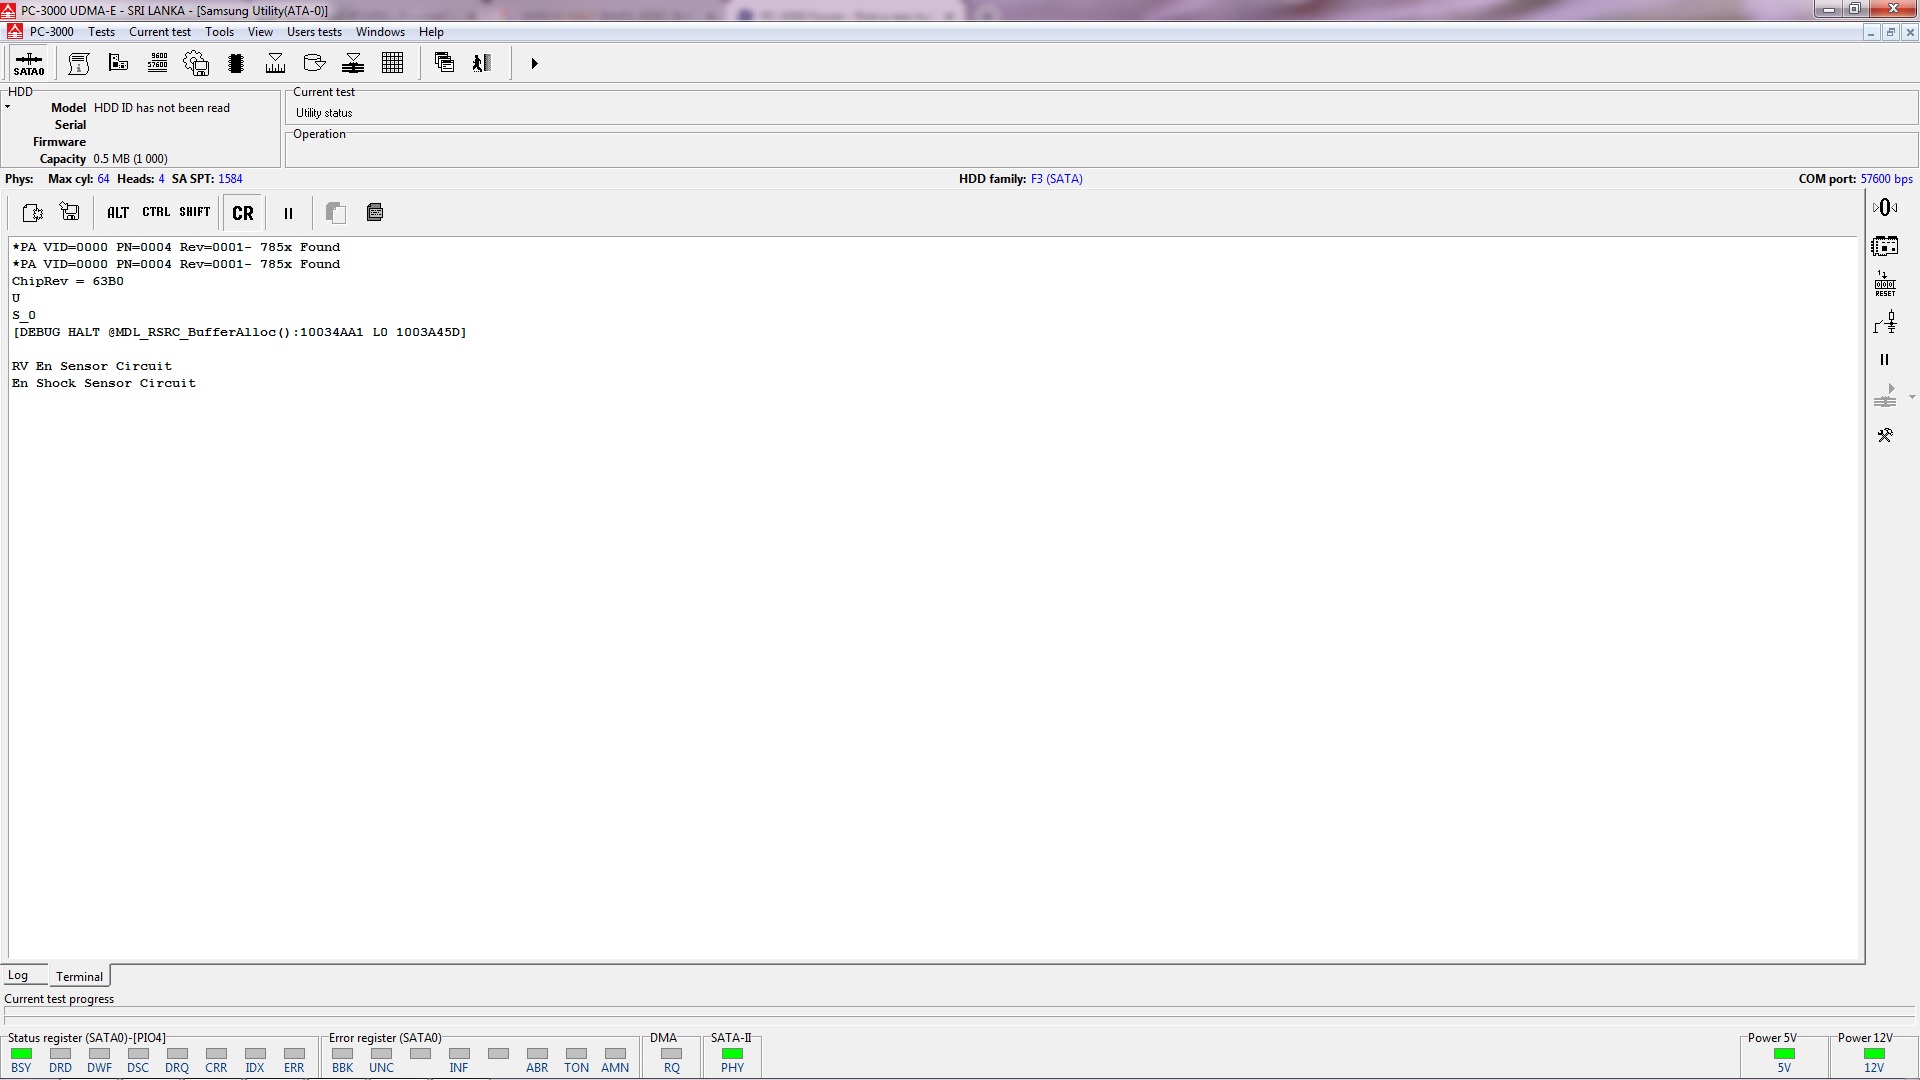1920x1080 pixels.
Task: Toggle the ALT key modifier
Action: (x=118, y=212)
